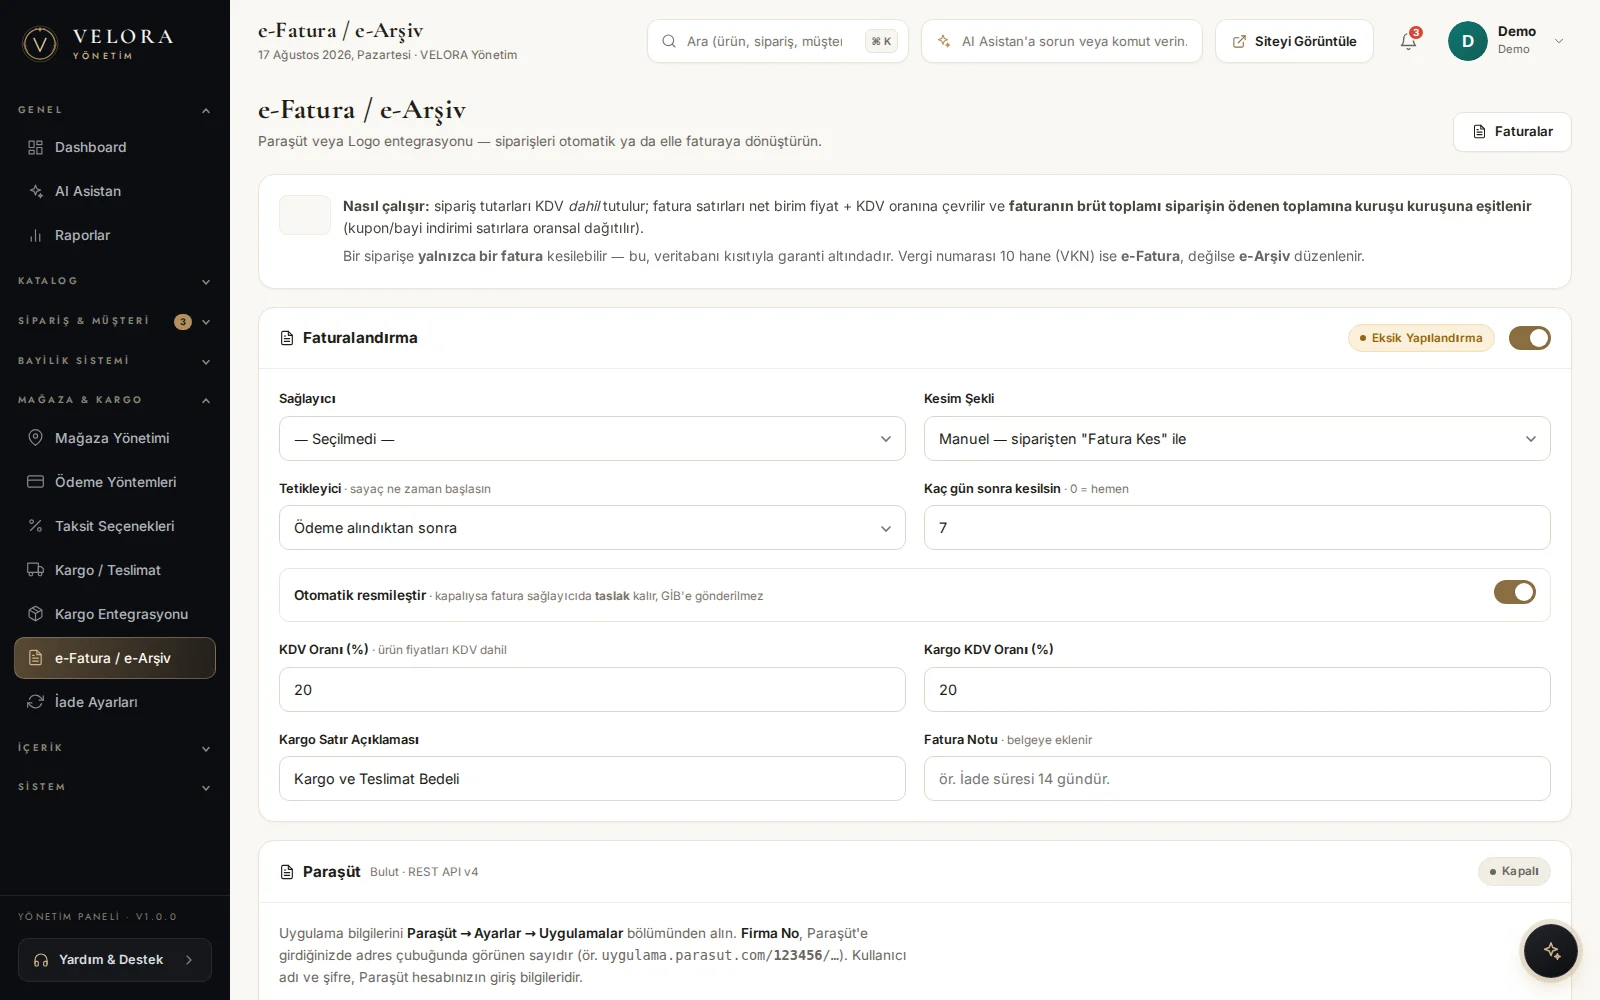Toggle Otomatik resmileştir switch
Image resolution: width=1600 pixels, height=1000 pixels.
click(x=1515, y=592)
